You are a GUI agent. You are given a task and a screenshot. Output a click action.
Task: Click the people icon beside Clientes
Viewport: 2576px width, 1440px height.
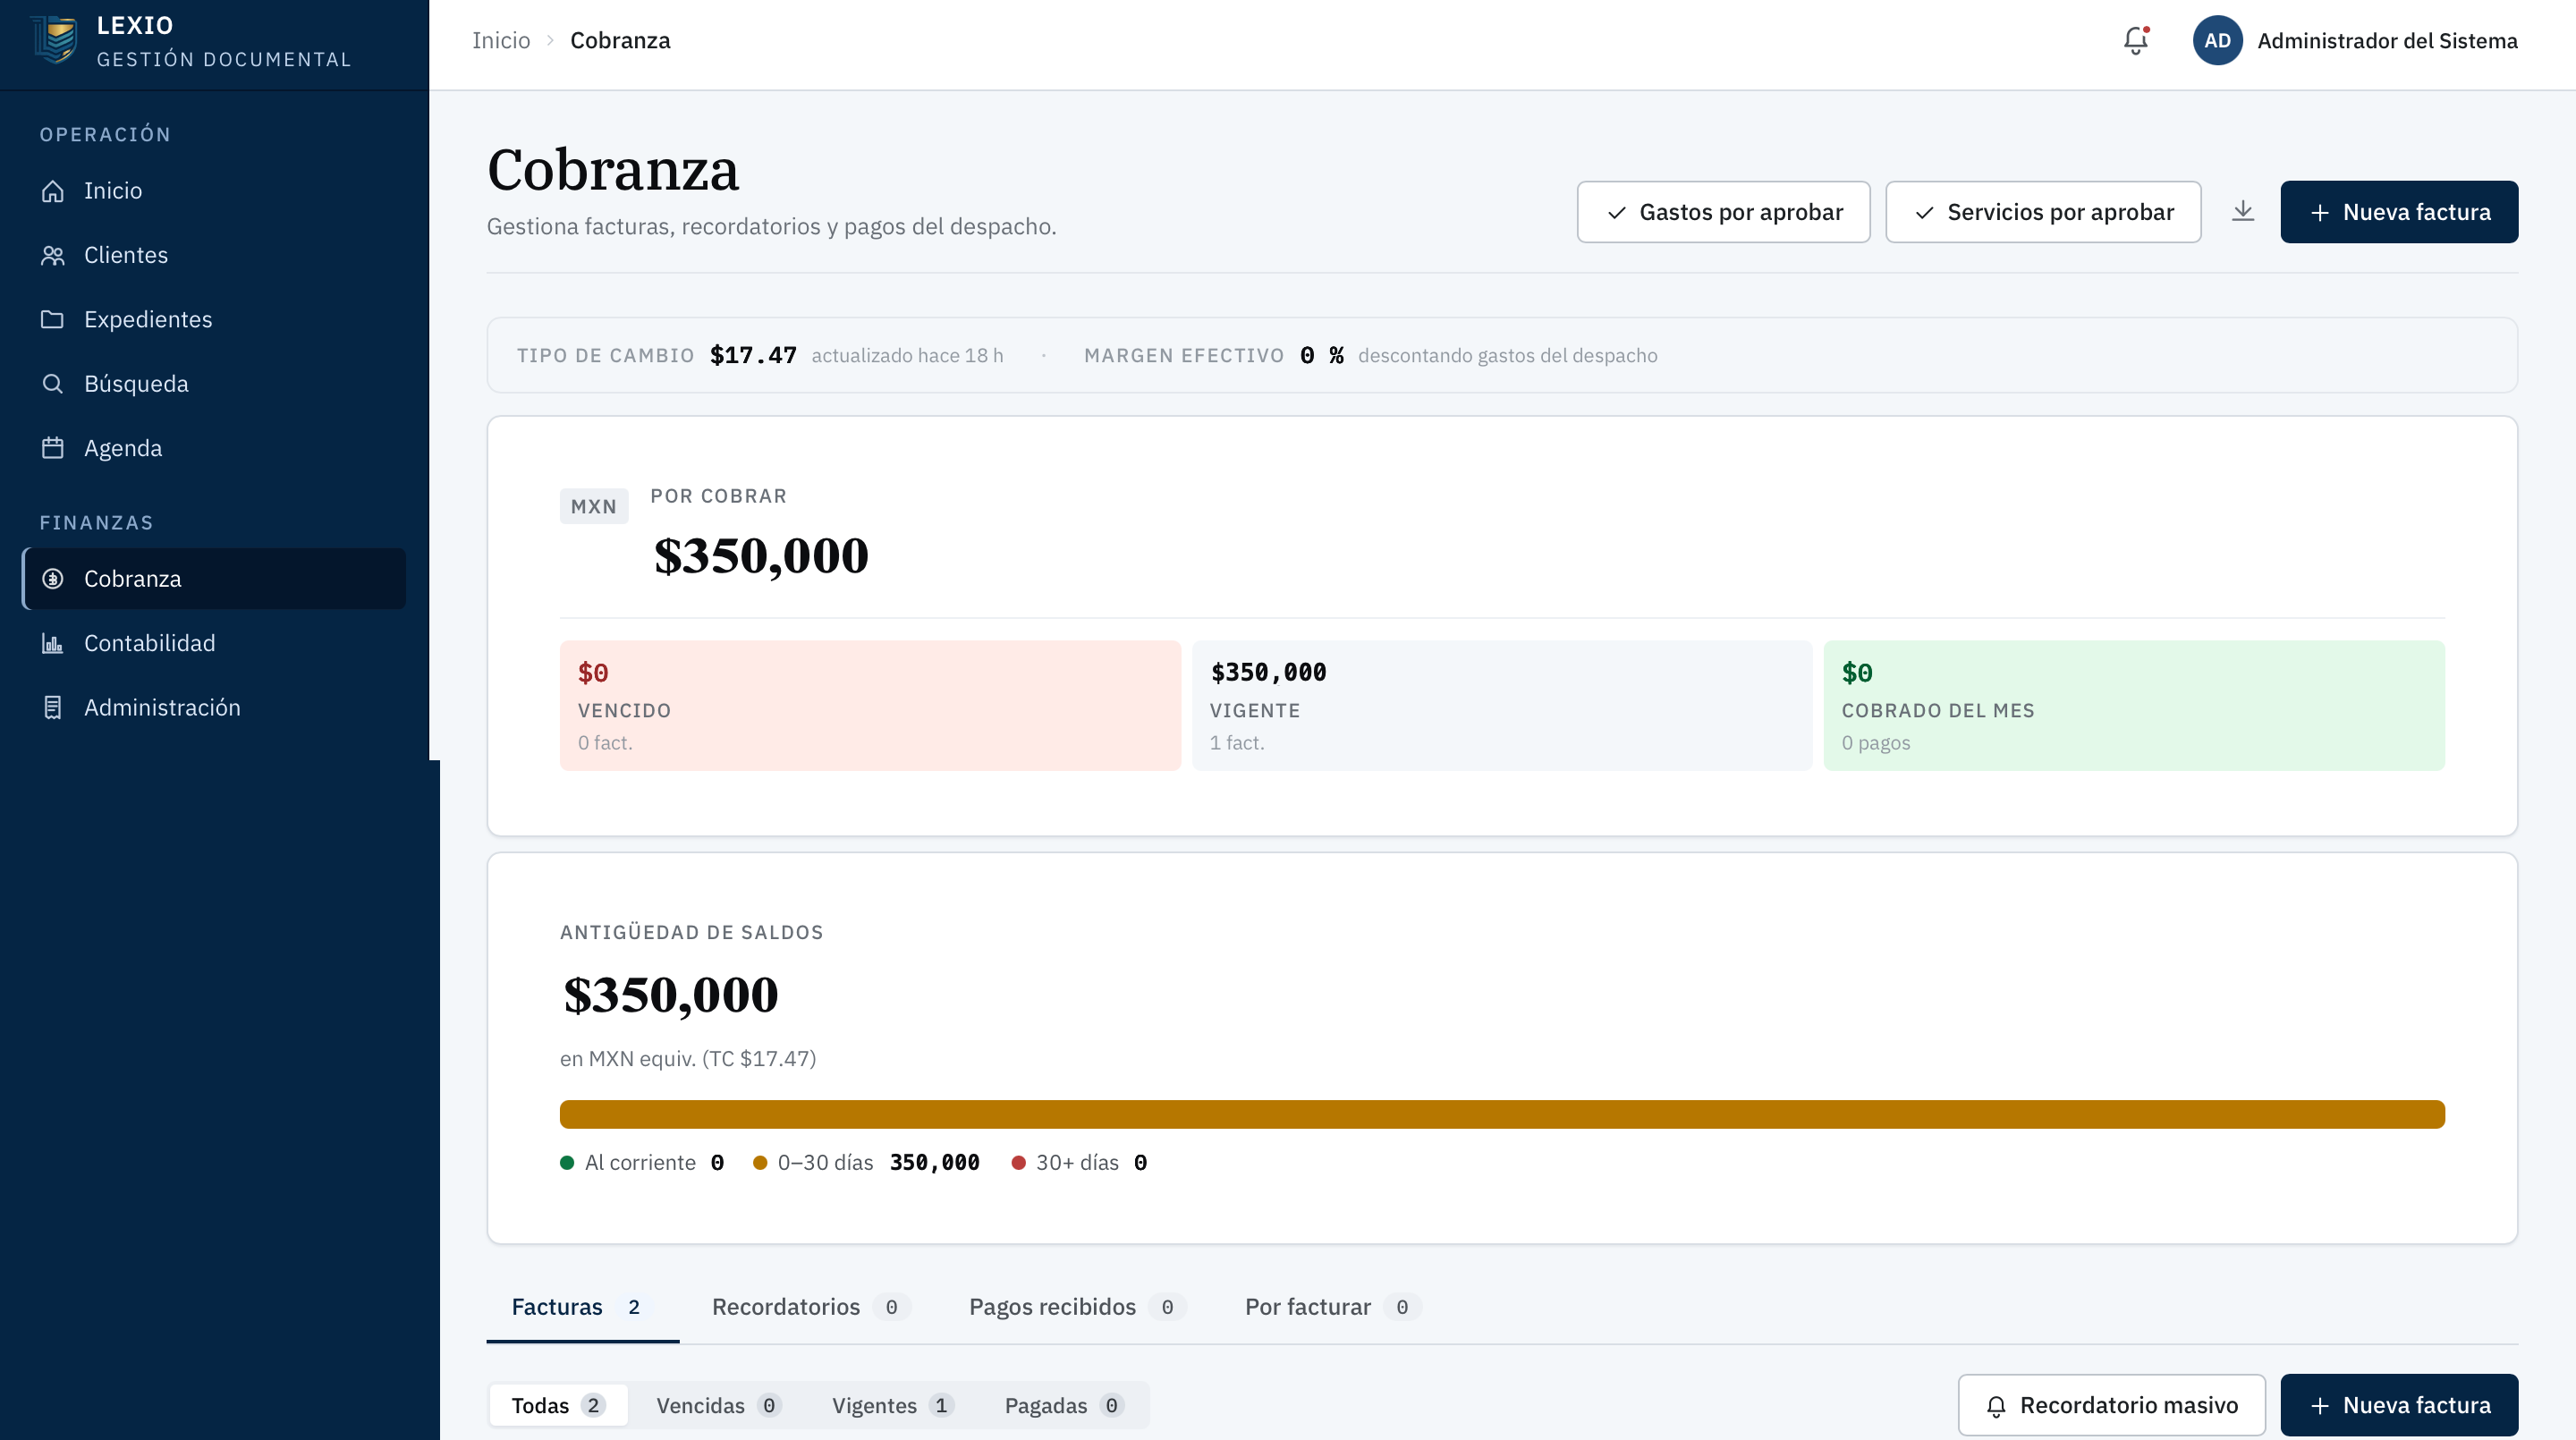pos(53,255)
